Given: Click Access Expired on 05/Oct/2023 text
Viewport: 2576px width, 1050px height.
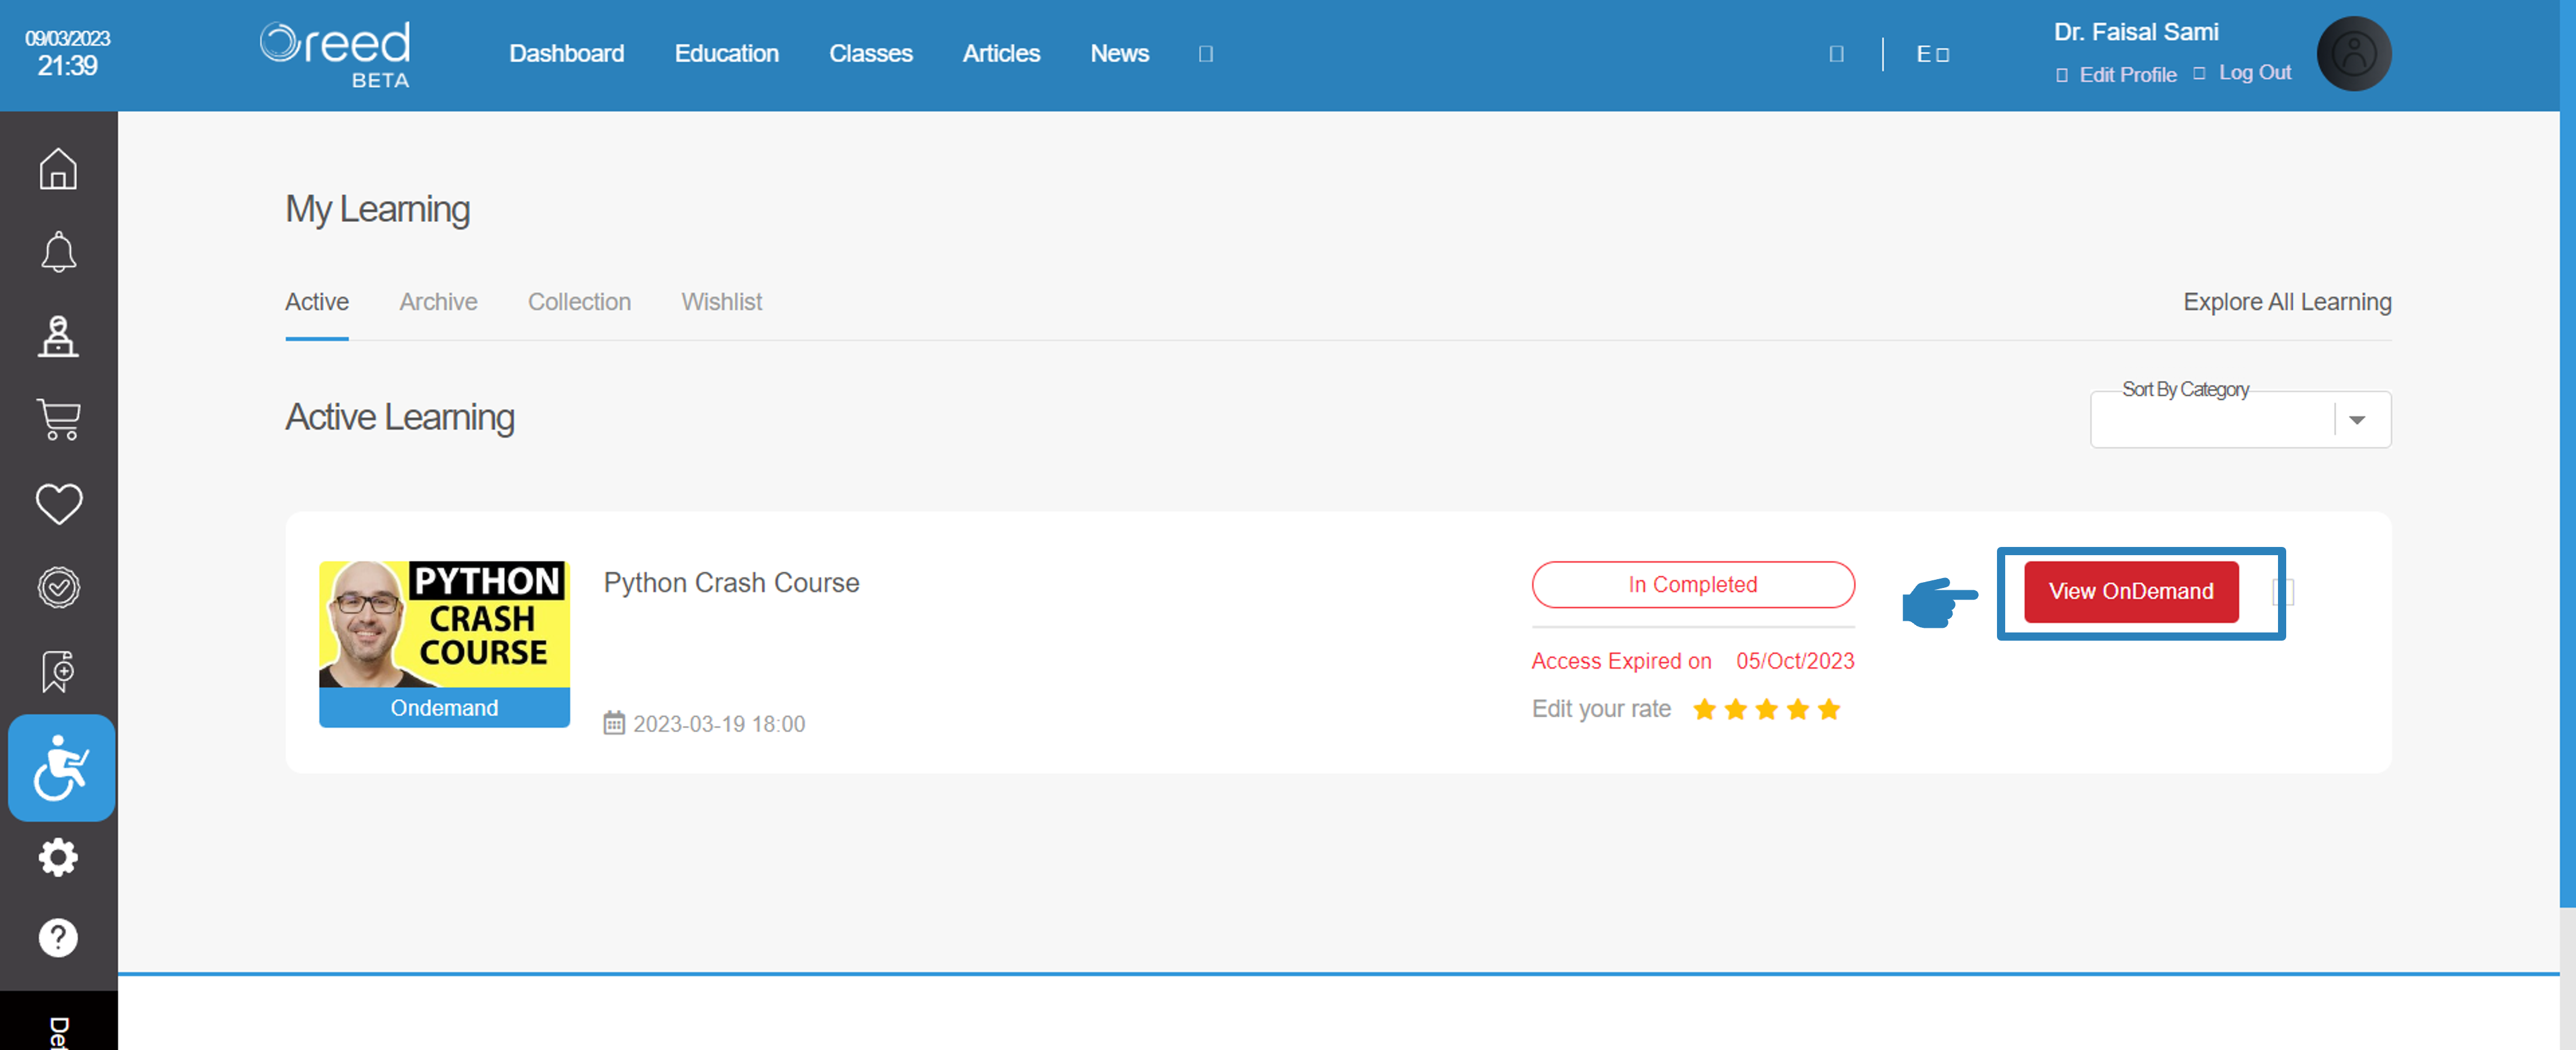Looking at the screenshot, I should (x=1693, y=661).
